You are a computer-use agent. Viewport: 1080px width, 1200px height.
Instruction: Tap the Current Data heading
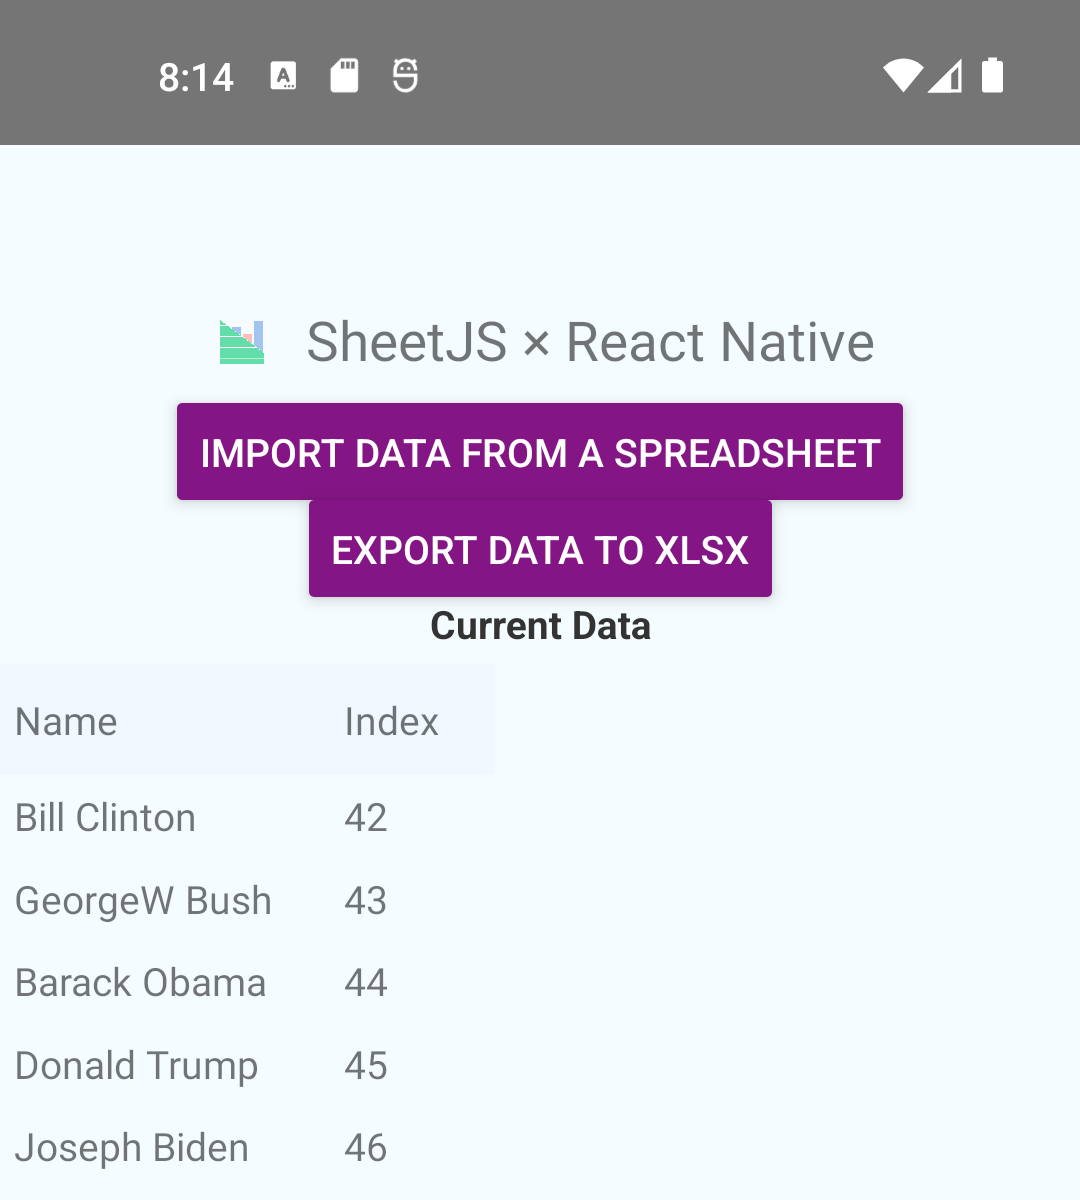pos(540,625)
